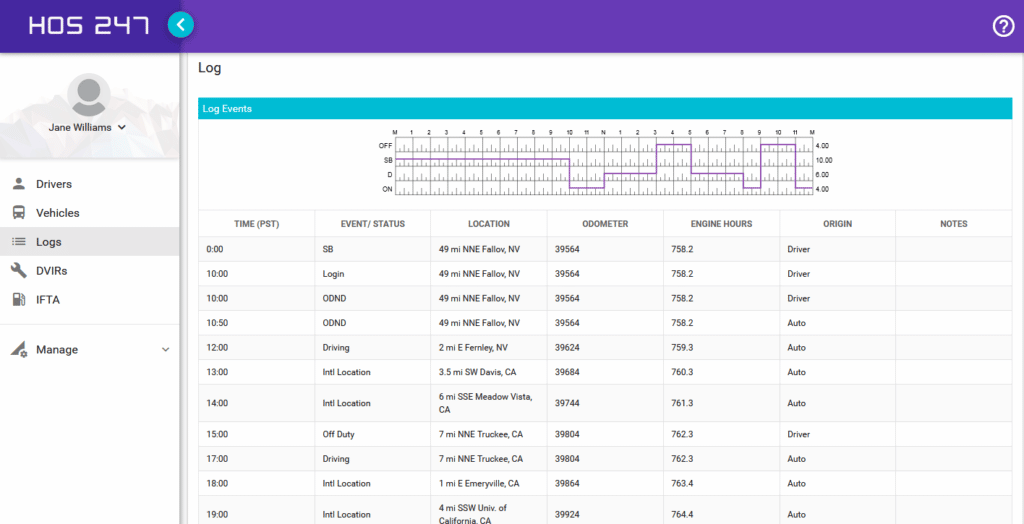
Task: Click the Drivers person icon
Action: [18, 184]
